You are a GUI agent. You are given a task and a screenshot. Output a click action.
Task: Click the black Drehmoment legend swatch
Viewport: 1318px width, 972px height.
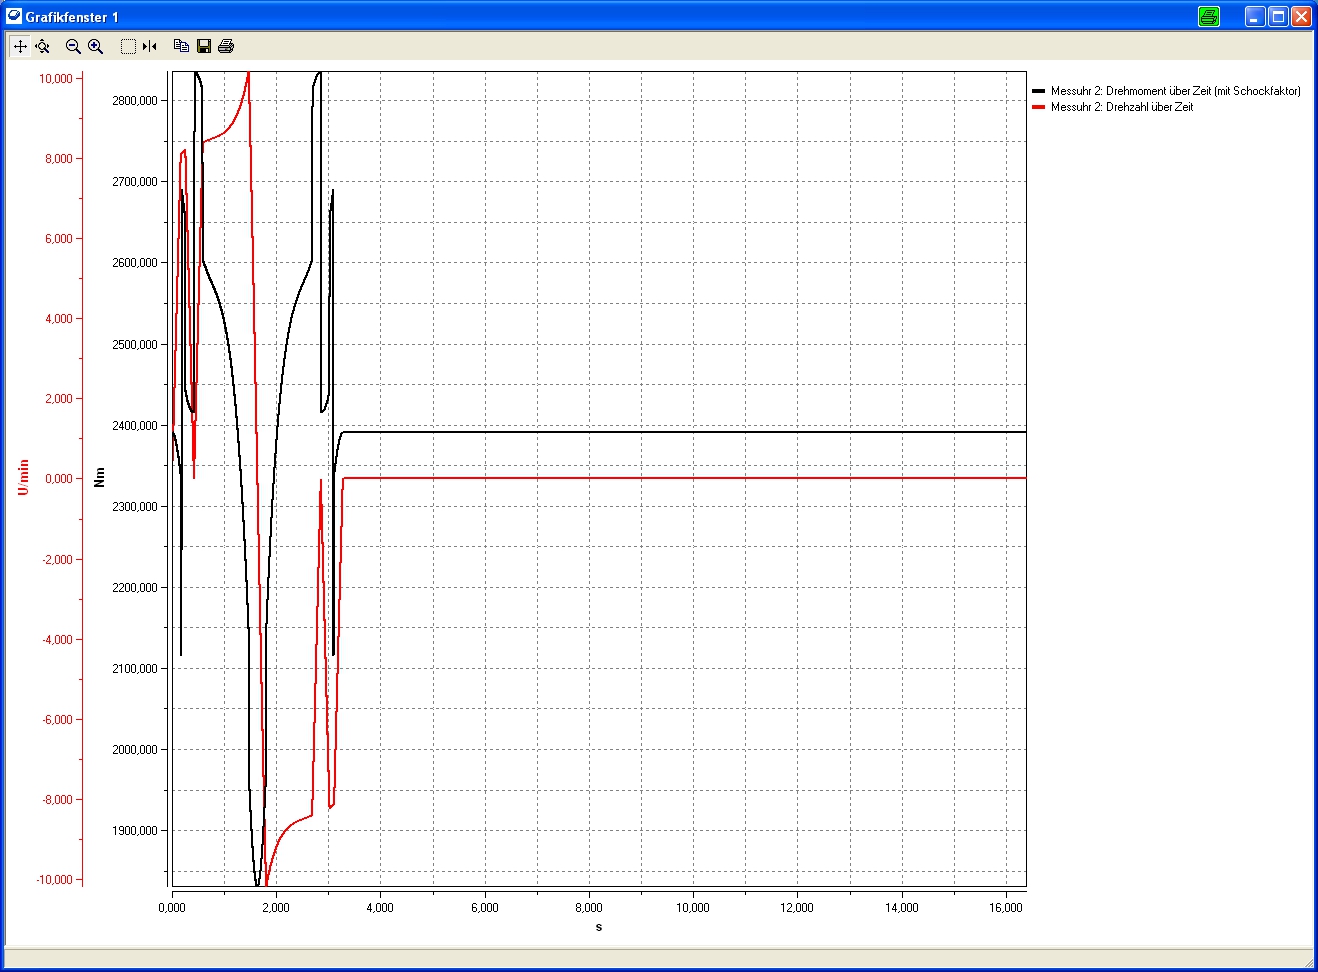click(1038, 91)
